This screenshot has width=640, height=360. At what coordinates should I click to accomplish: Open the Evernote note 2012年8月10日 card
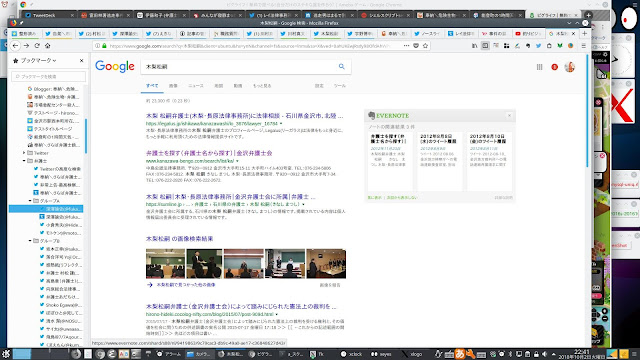(489, 161)
